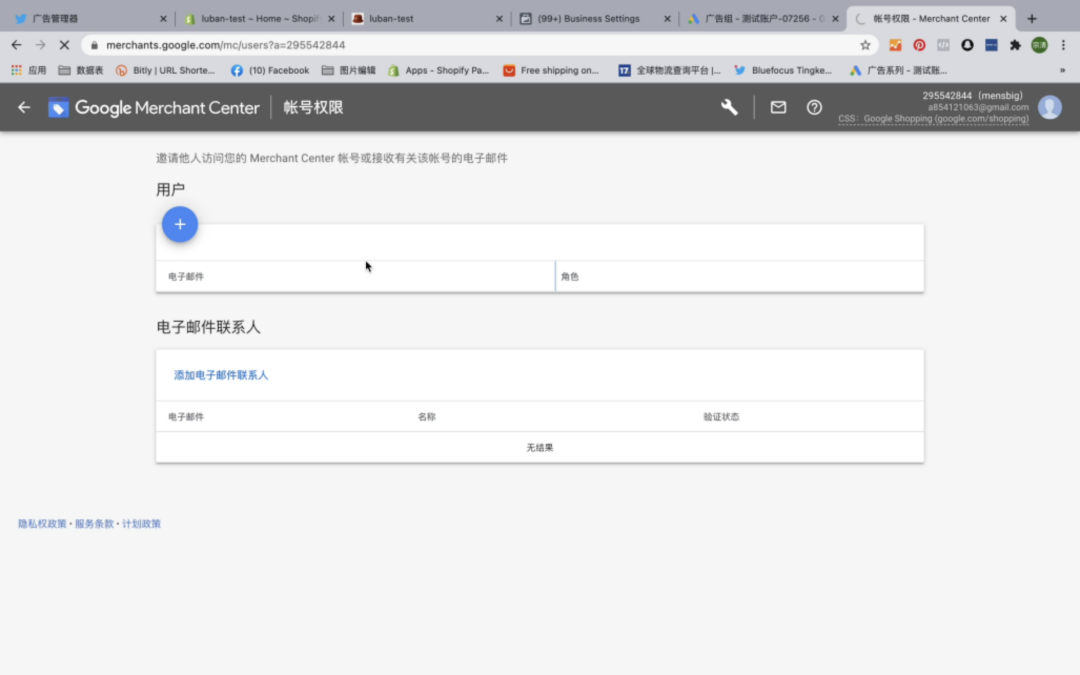Switch to the 广告组 测试账户 Google Ads tab
The height and width of the screenshot is (675, 1080).
click(x=763, y=19)
